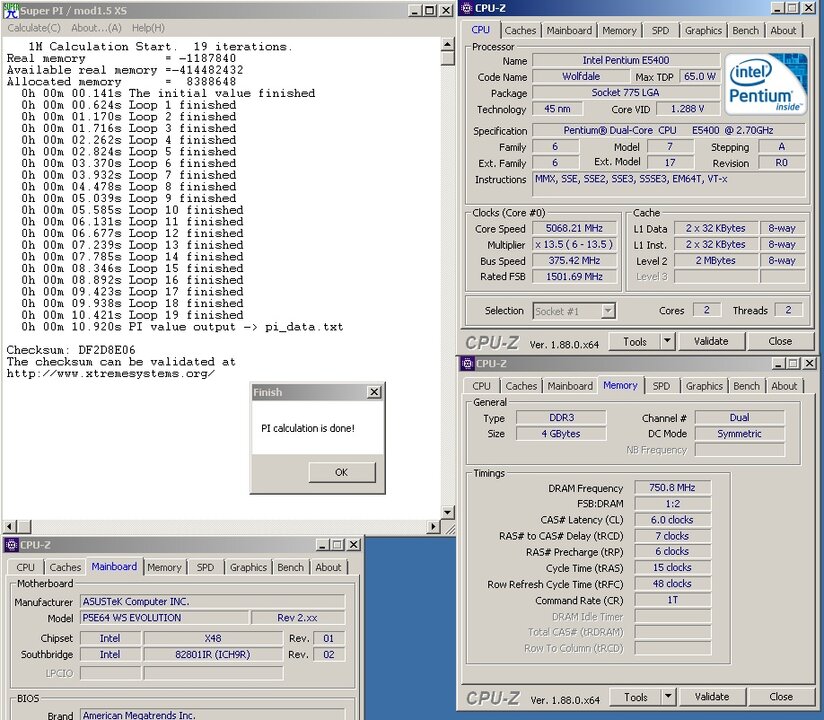Open Graphics tab in top CPU-Z window
This screenshot has height=720, width=824.
(703, 30)
